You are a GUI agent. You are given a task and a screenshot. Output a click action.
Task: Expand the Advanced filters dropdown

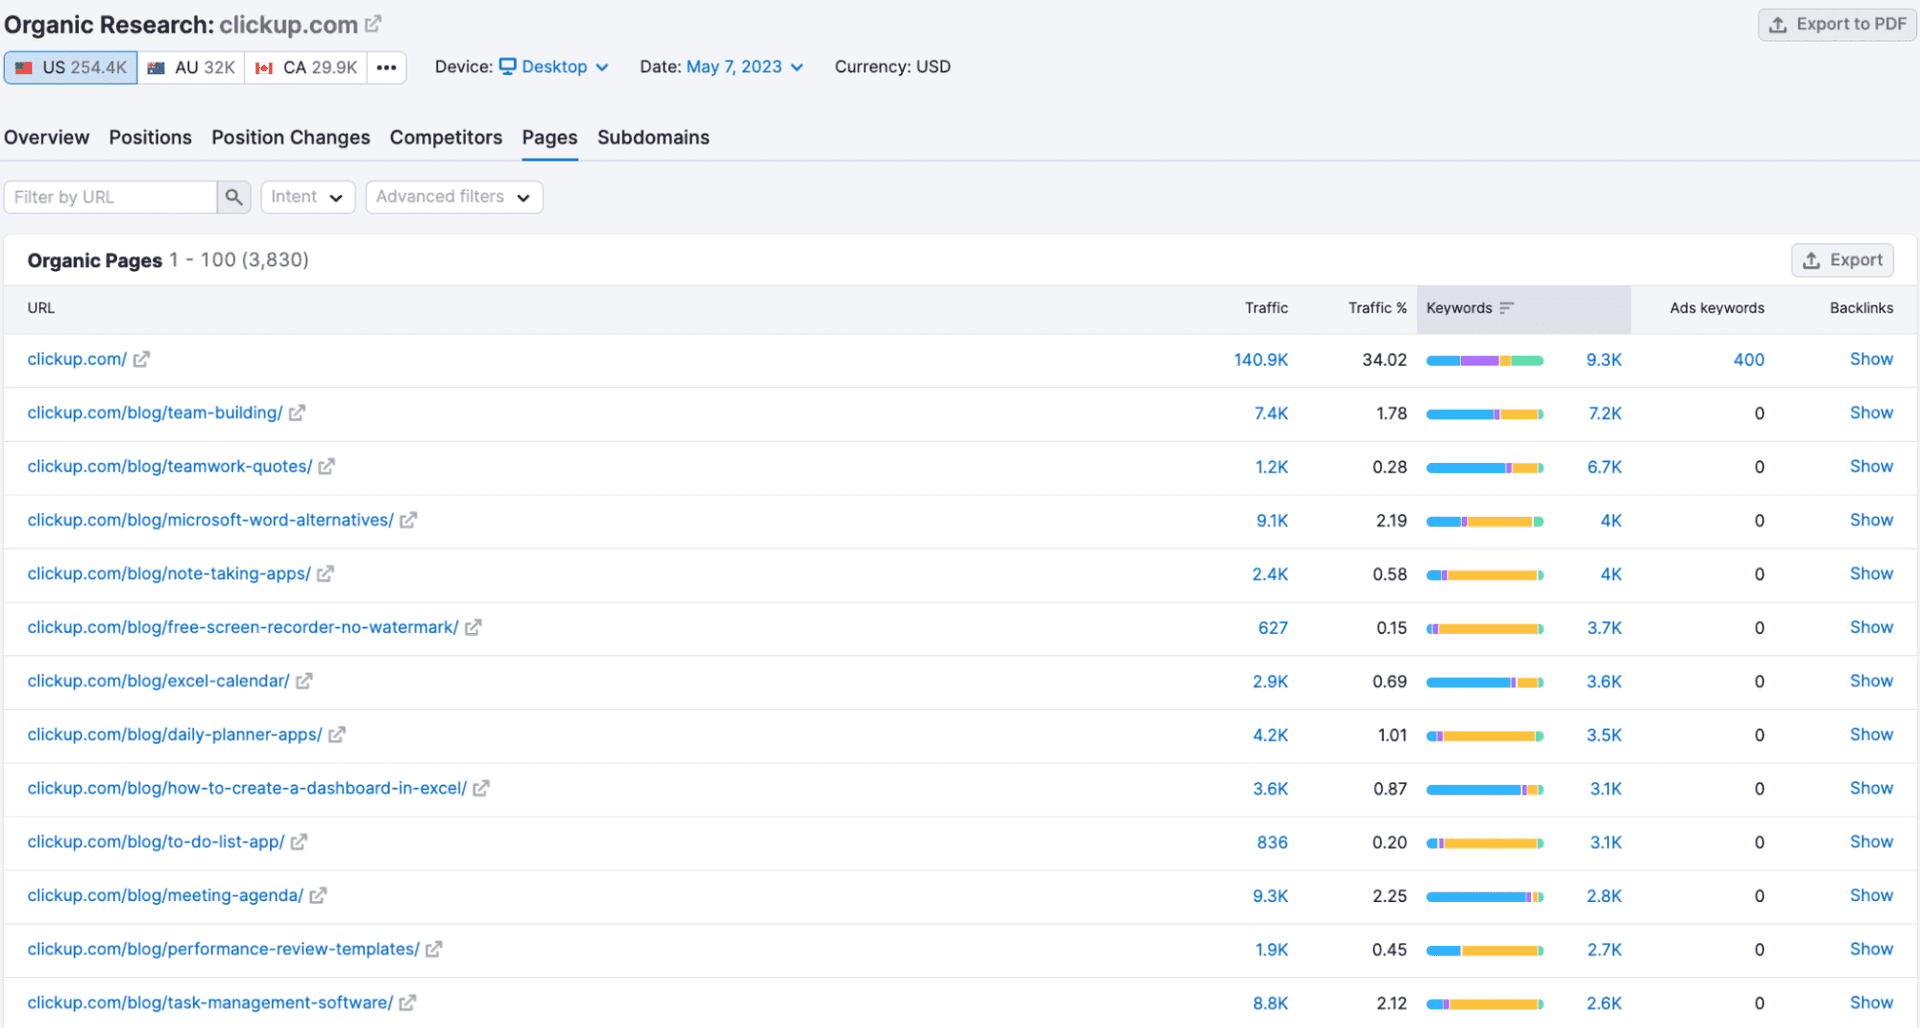pyautogui.click(x=454, y=197)
